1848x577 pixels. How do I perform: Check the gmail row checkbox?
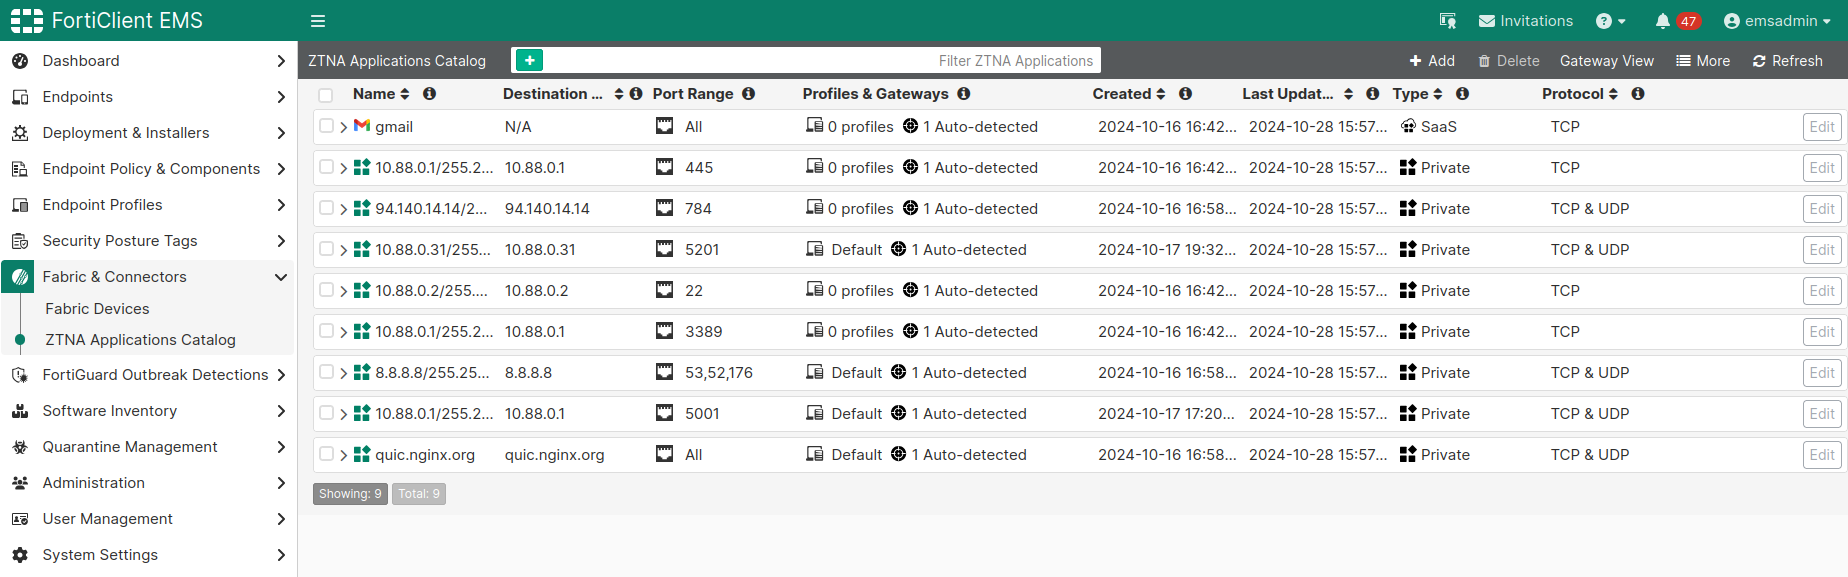[326, 126]
